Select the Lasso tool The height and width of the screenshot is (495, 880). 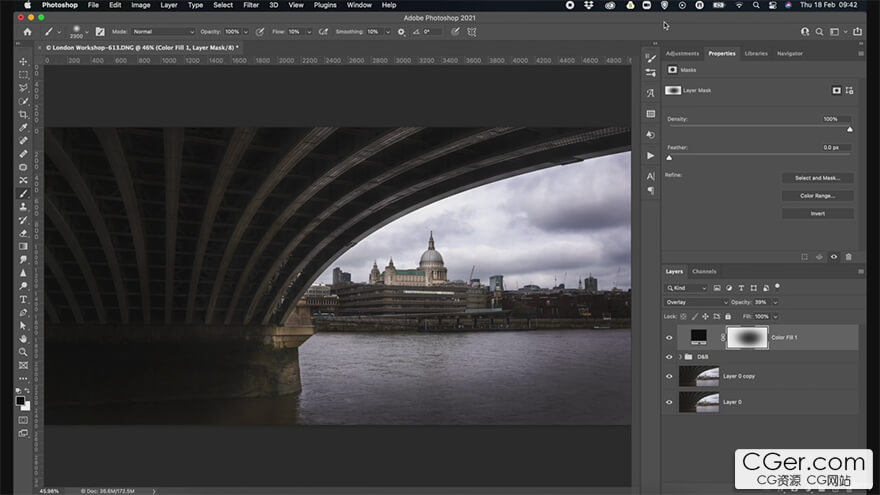(23, 88)
